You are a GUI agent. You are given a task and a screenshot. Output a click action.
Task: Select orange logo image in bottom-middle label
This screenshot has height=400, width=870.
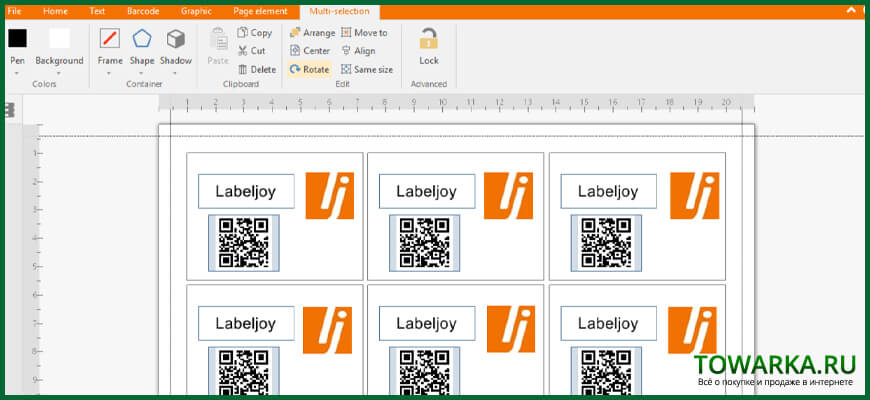click(x=511, y=328)
